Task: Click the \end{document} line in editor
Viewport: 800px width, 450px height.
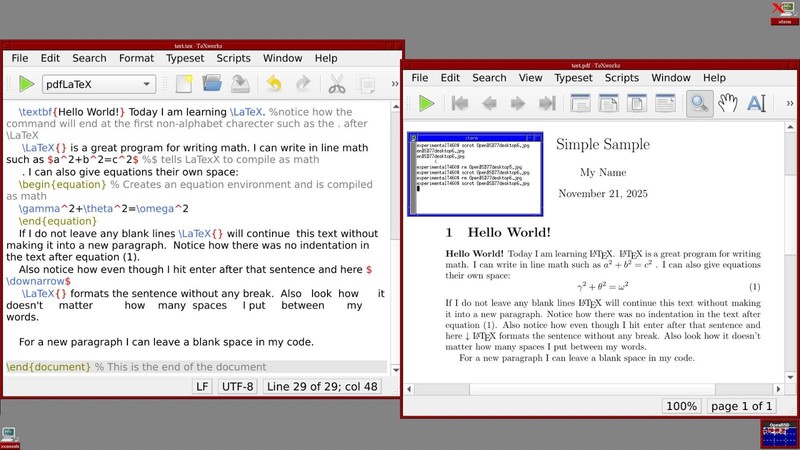Action: [x=196, y=367]
